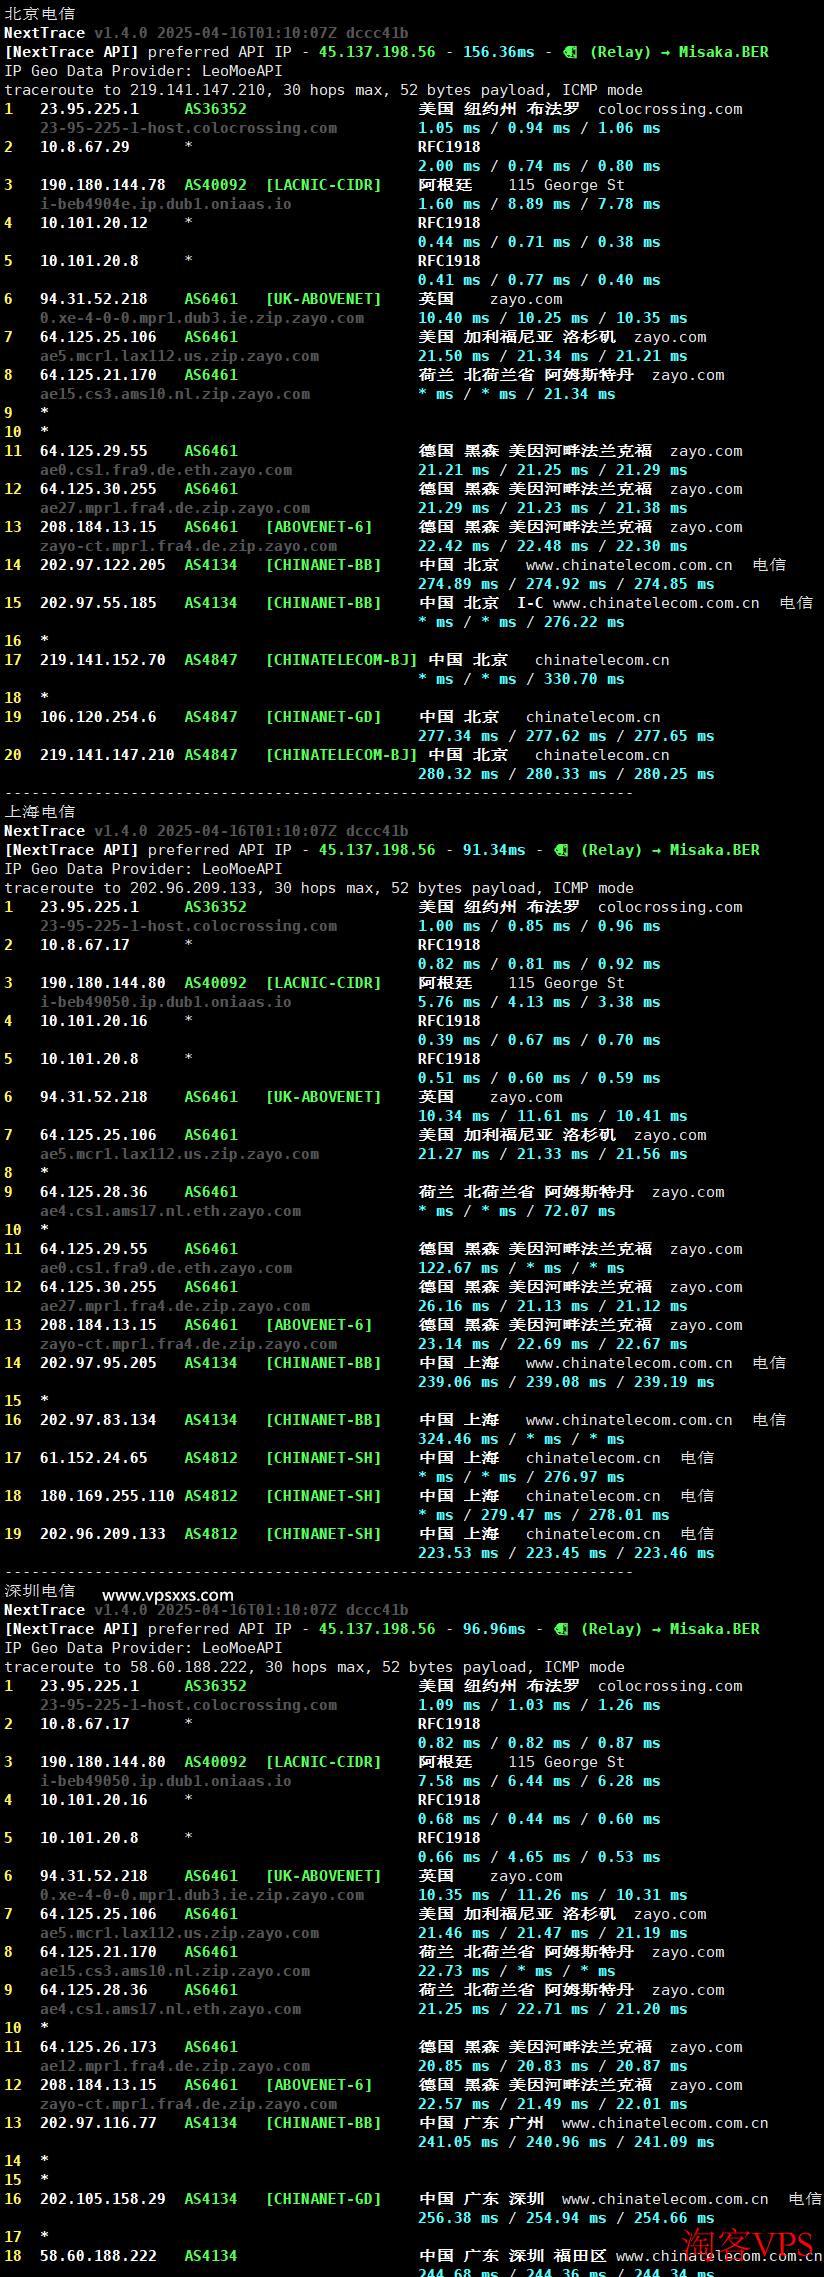
Task: Click hop IP 202.97.122.205
Action: [x=103, y=565]
